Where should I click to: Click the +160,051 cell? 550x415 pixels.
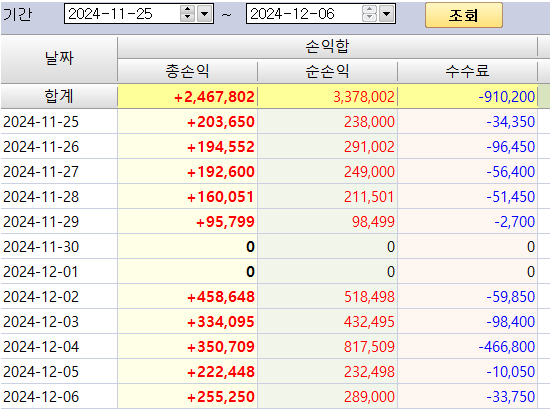[x=187, y=196]
